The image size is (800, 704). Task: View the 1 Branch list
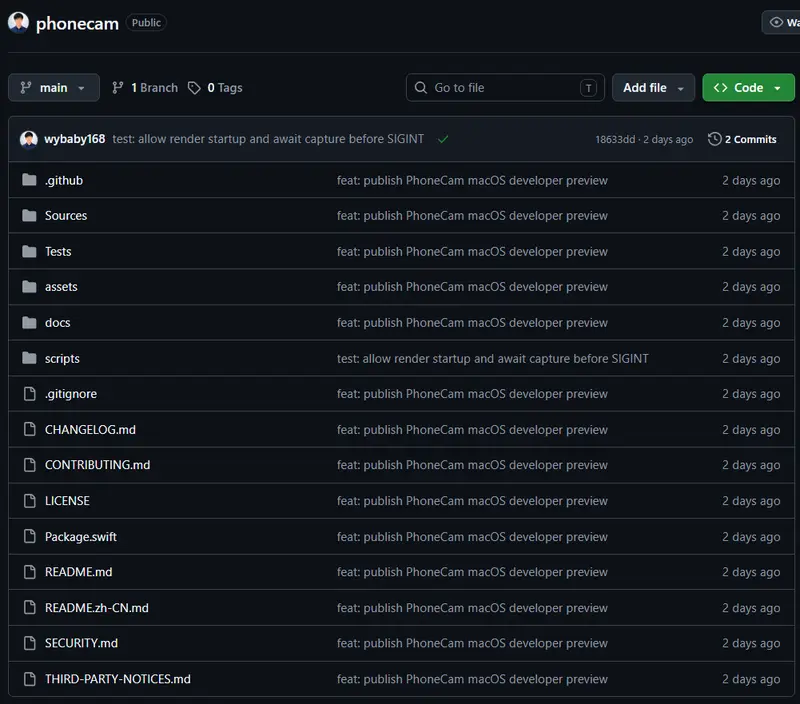tap(145, 88)
